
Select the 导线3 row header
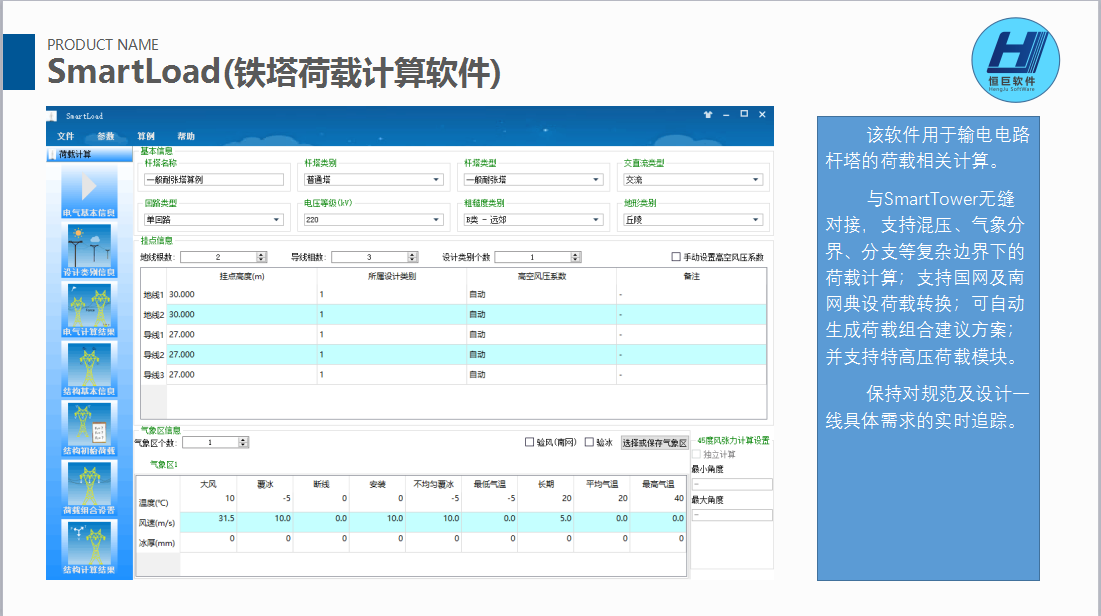point(154,375)
